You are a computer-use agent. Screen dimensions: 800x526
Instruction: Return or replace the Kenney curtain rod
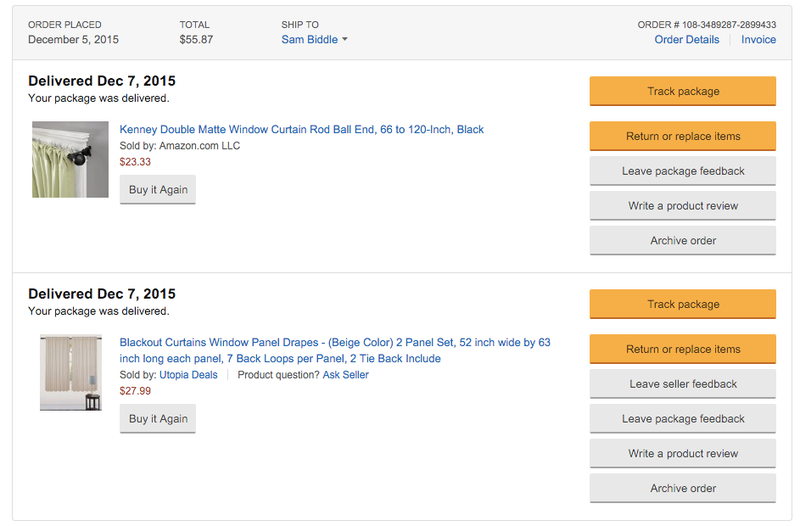683,136
